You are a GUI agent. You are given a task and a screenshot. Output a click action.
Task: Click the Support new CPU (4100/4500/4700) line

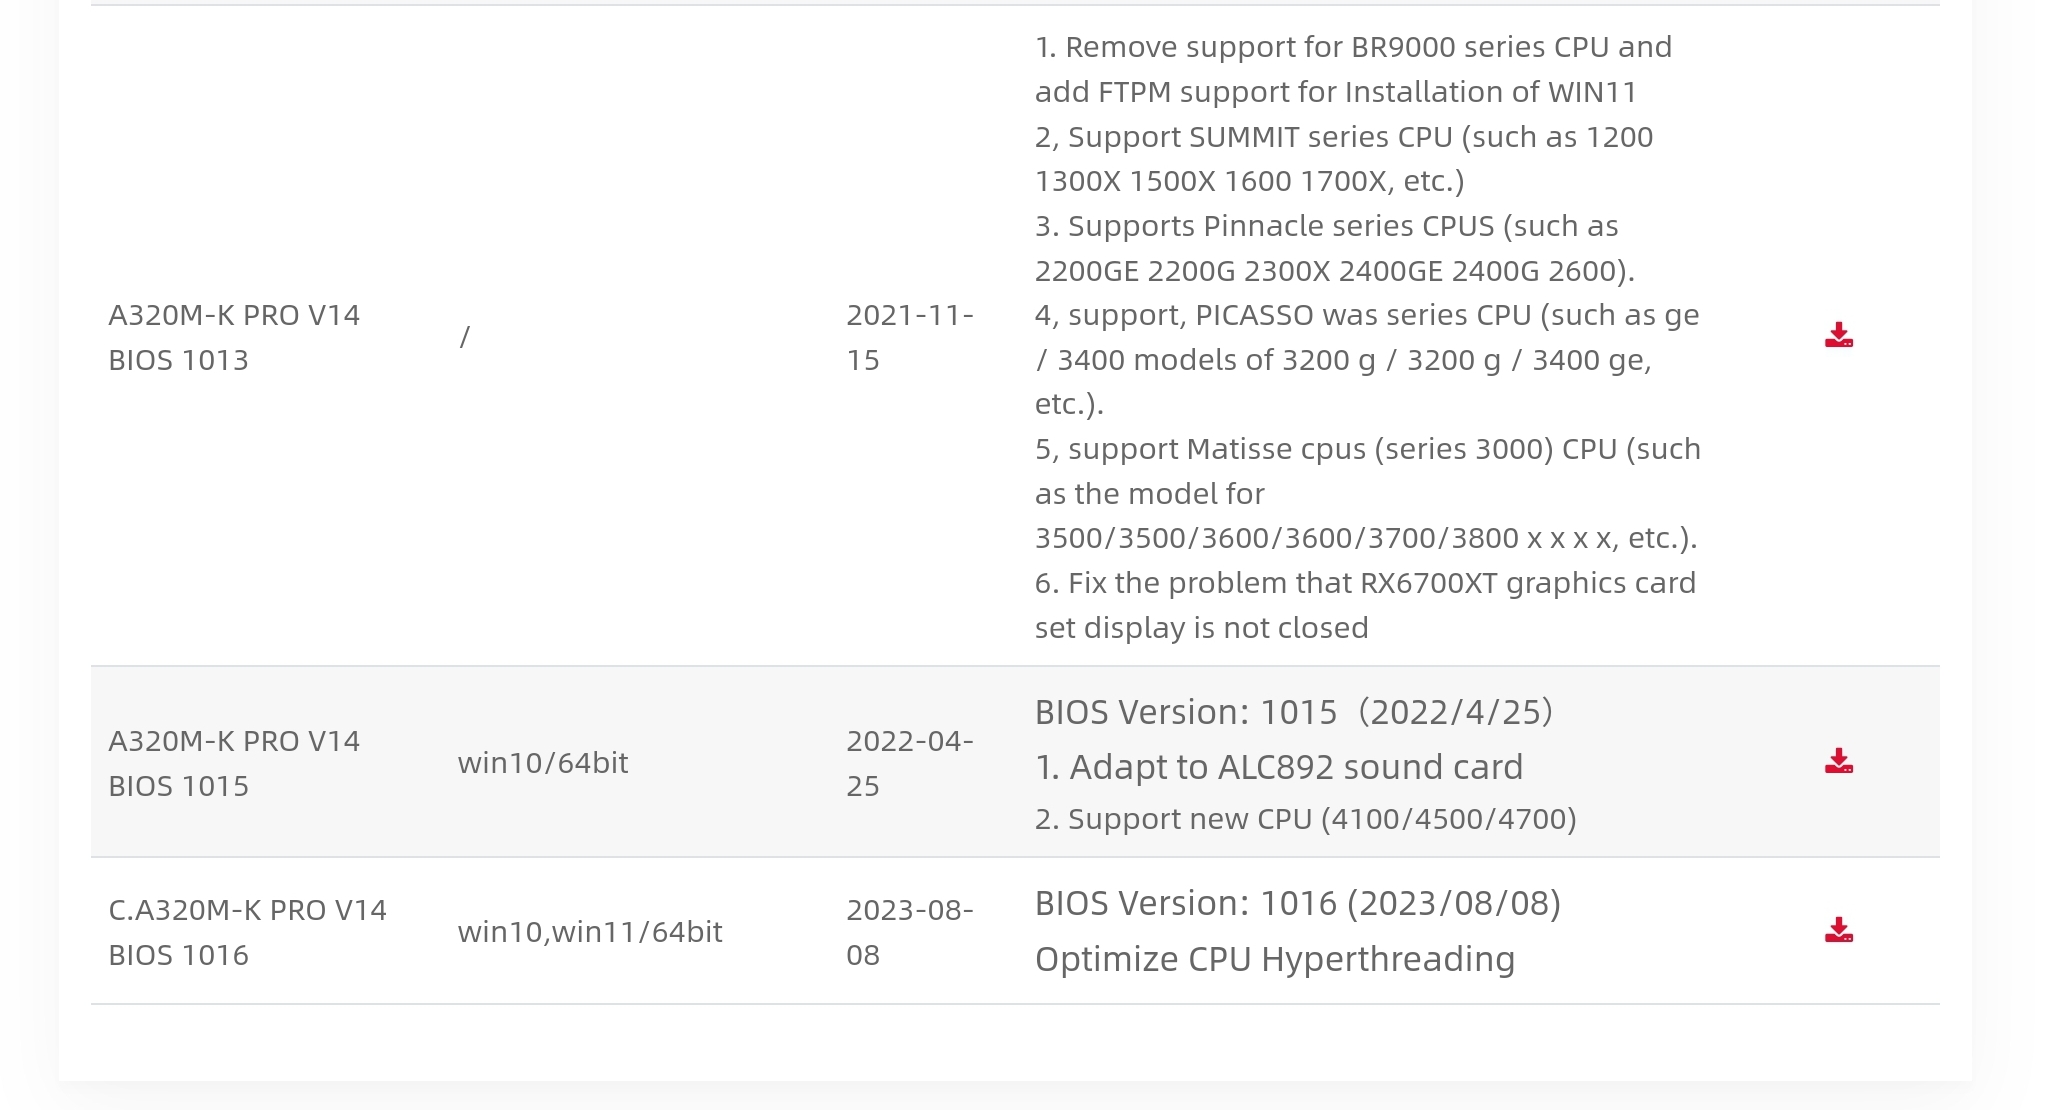pos(1305,819)
